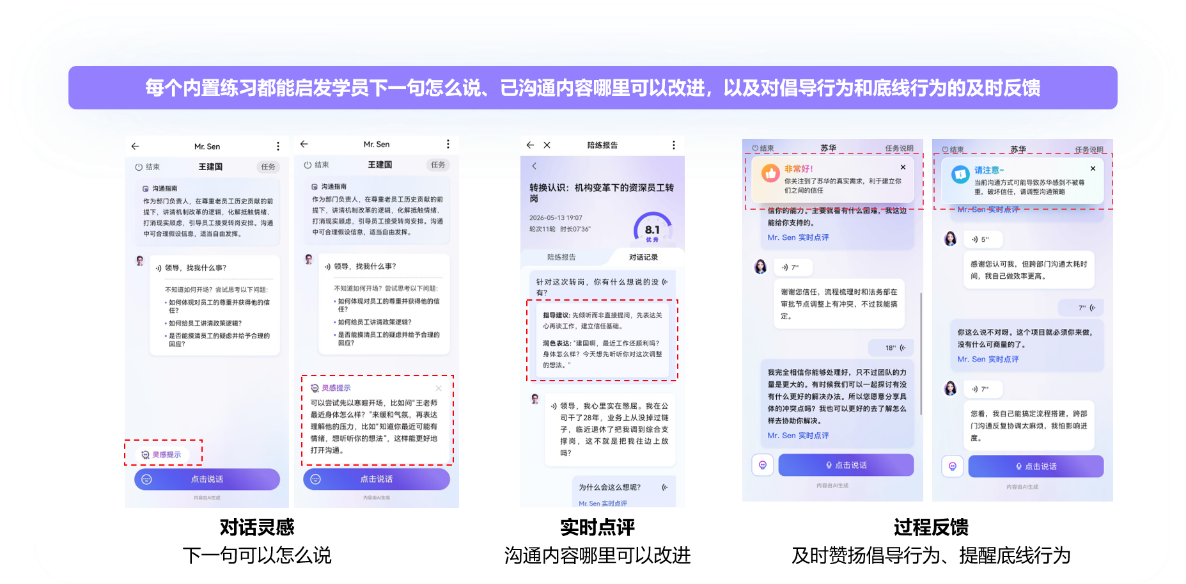Click the blue alert icon in 请注意

[x=960, y=174]
